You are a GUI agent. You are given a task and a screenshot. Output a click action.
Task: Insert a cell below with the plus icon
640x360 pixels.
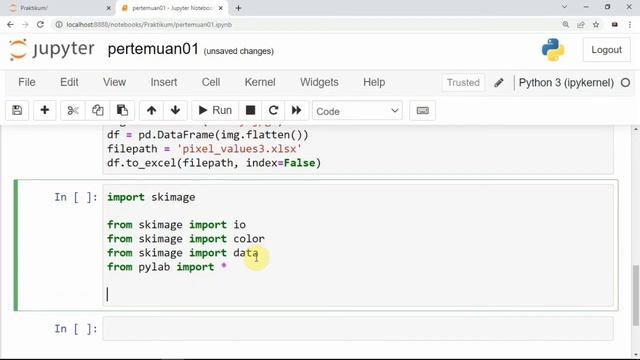coord(44,111)
